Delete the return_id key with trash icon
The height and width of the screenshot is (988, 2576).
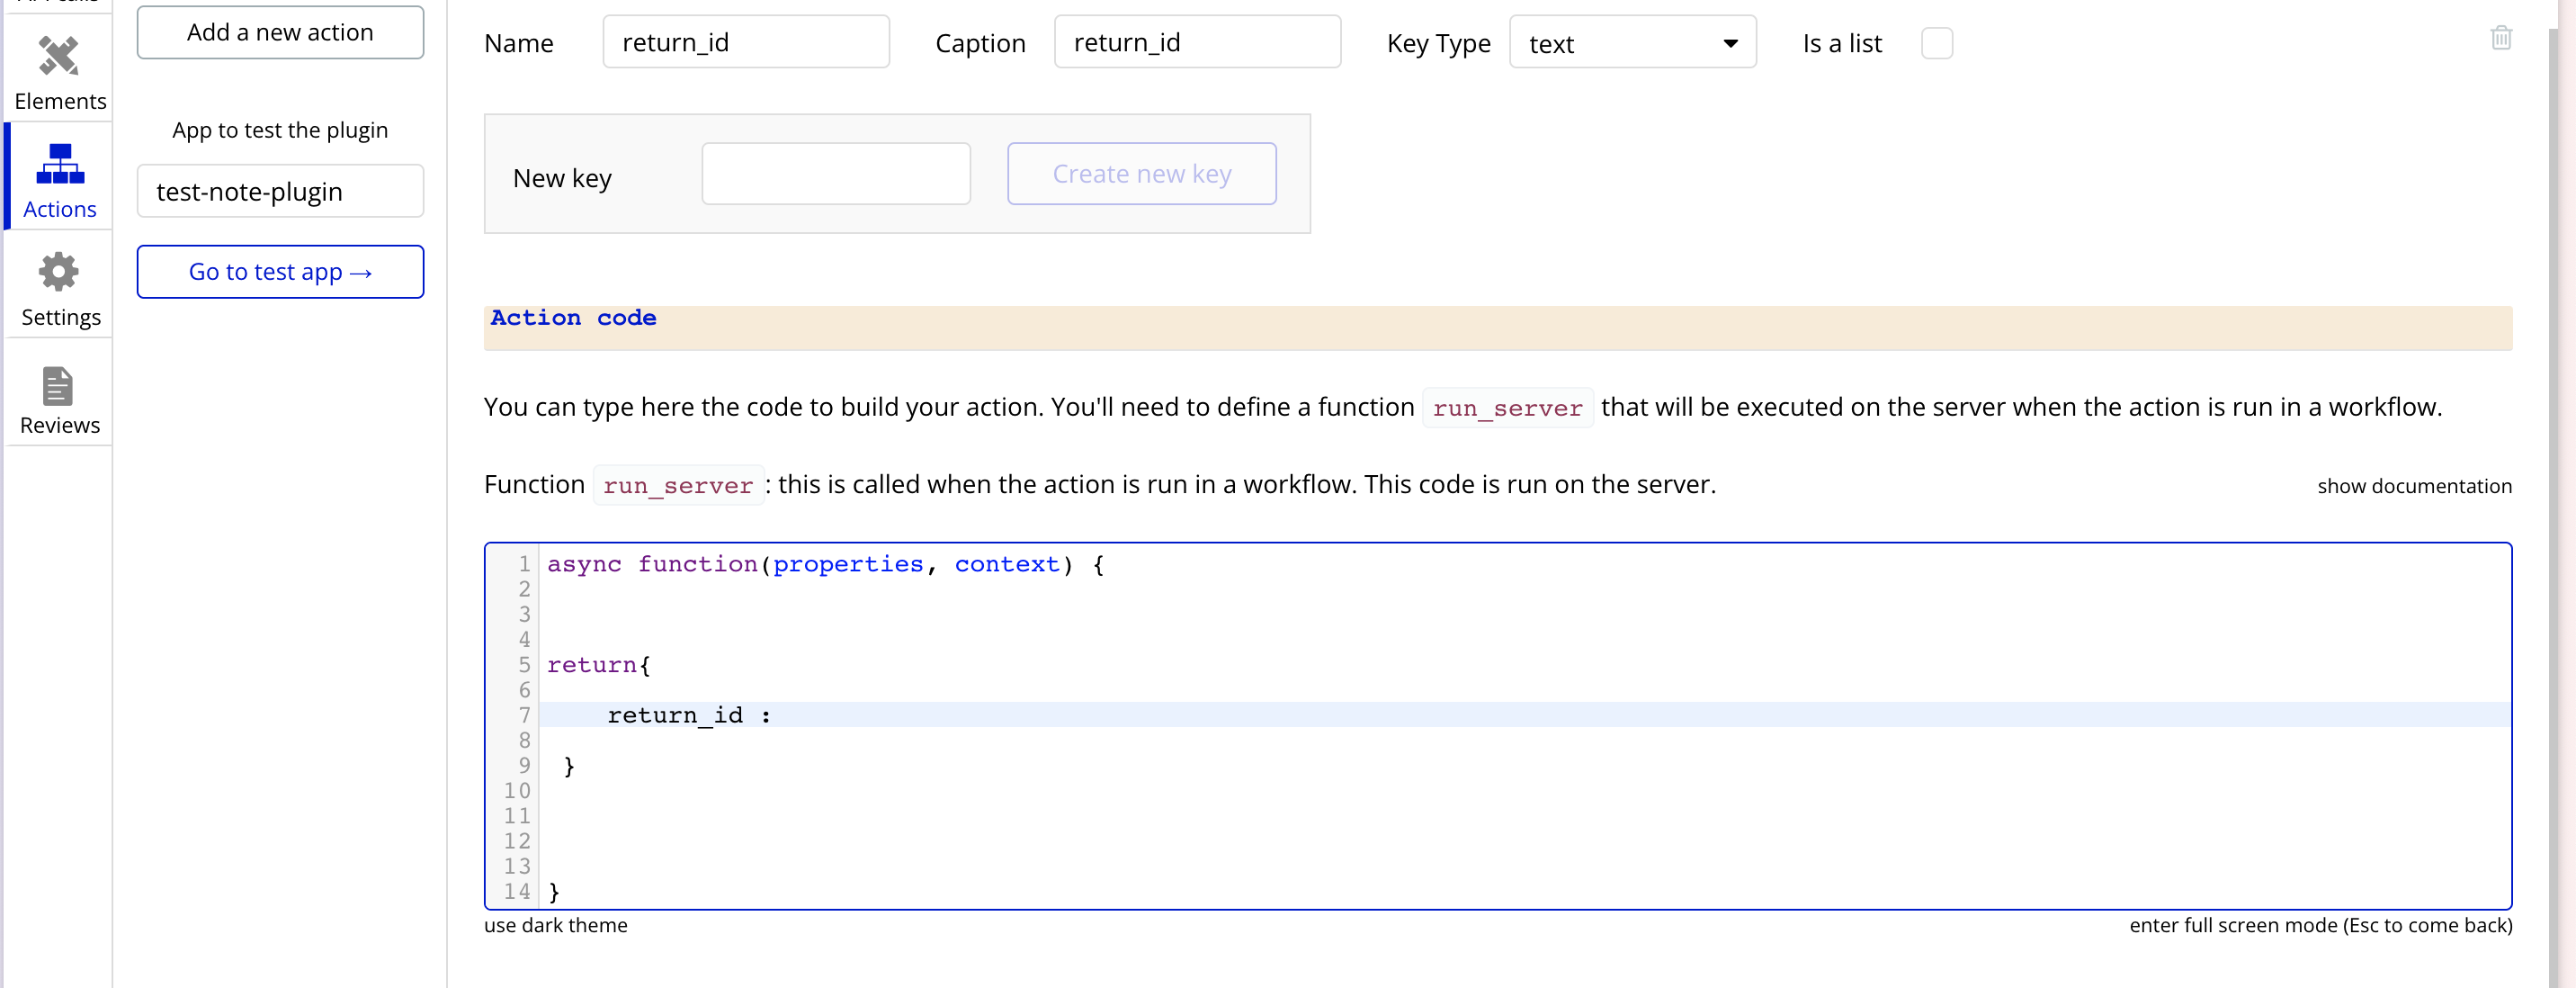click(x=2500, y=38)
